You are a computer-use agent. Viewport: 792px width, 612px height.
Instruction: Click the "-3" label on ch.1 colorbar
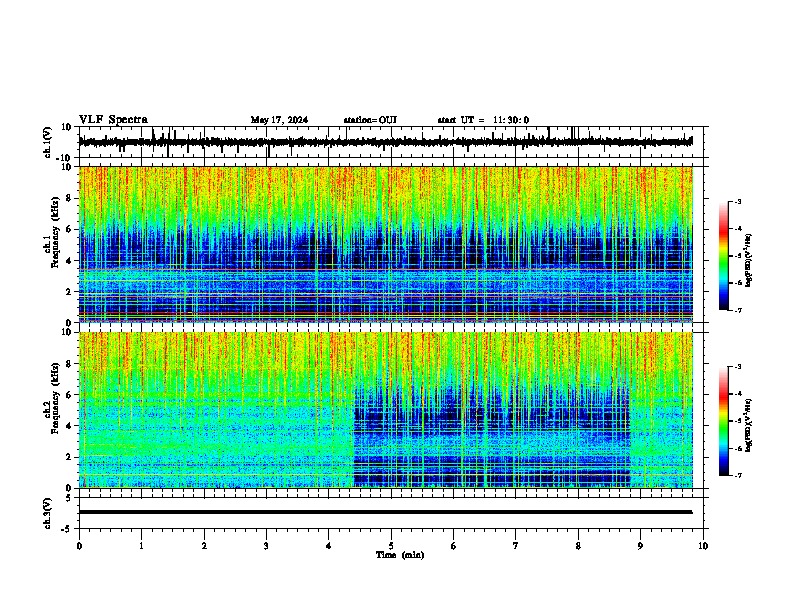(737, 202)
